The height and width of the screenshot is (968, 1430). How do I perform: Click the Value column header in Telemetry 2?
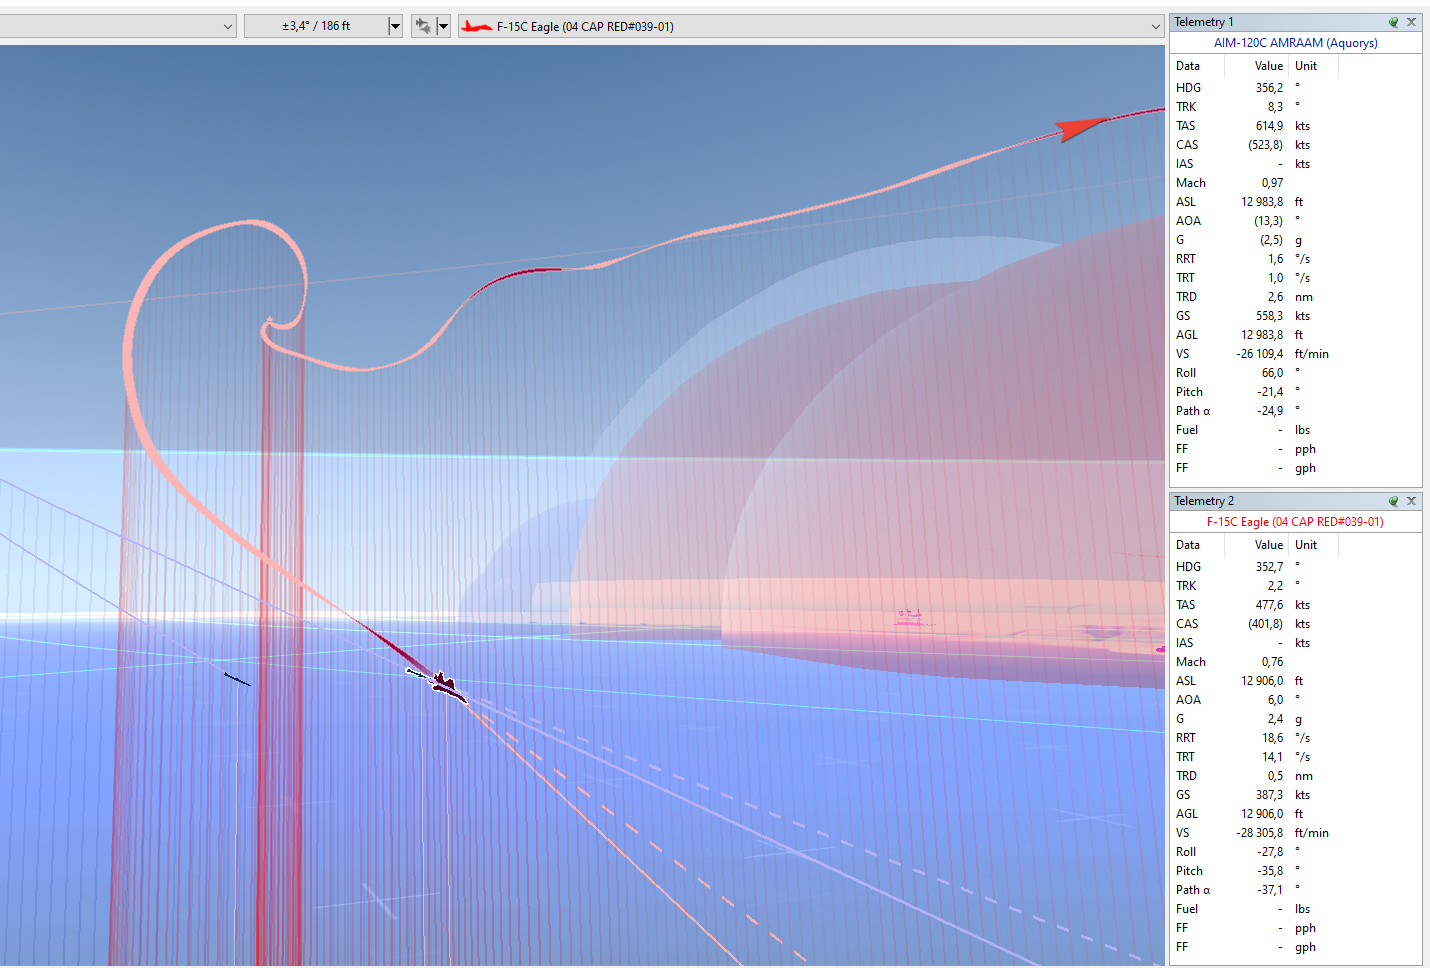pyautogui.click(x=1269, y=545)
